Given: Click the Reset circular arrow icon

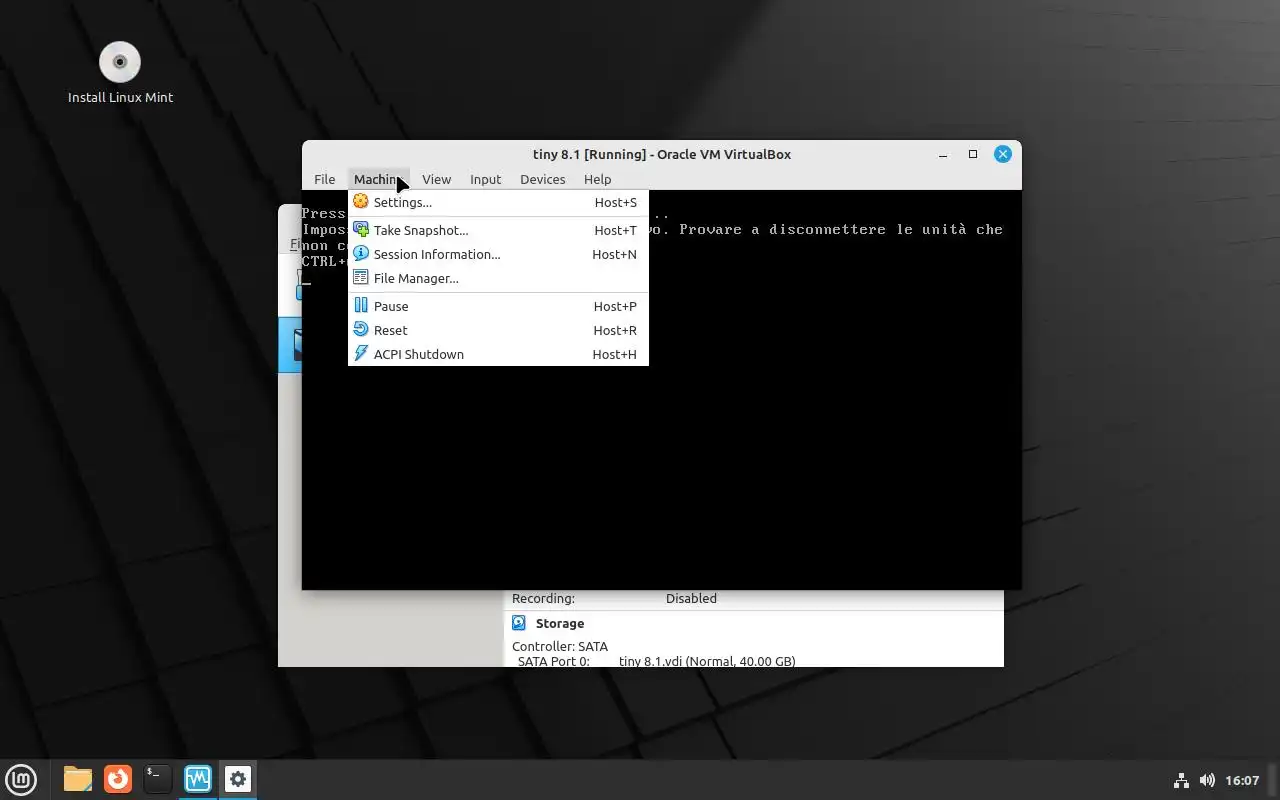Looking at the screenshot, I should tap(361, 330).
